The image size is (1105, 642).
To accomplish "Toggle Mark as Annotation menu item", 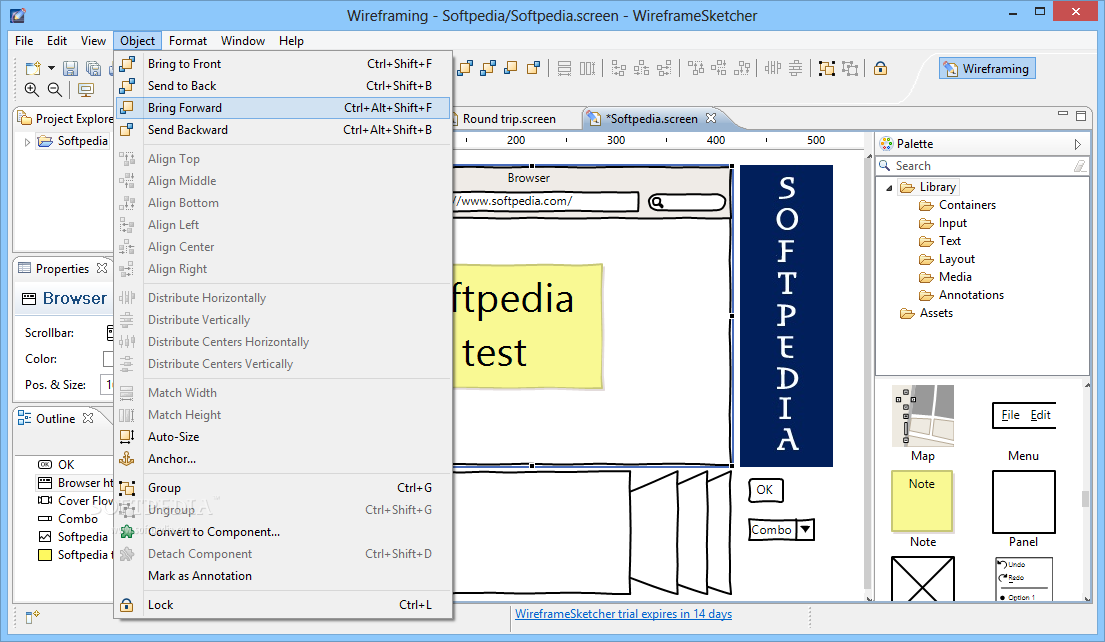I will click(283, 576).
